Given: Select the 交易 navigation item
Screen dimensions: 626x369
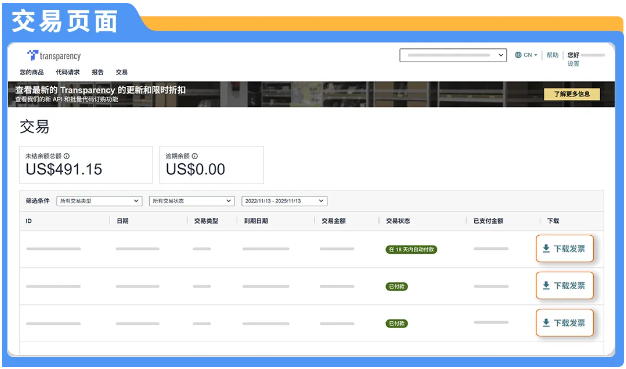Looking at the screenshot, I should click(122, 72).
